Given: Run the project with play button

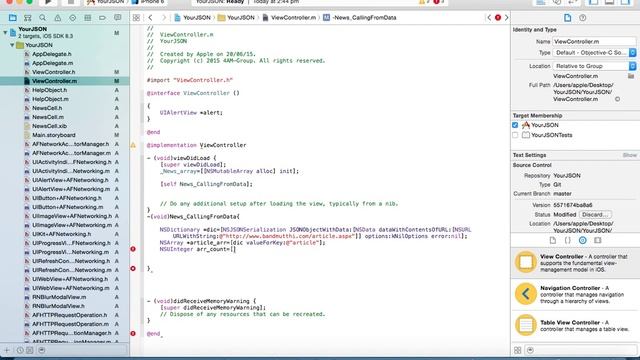Looking at the screenshot, I should [48, 2].
